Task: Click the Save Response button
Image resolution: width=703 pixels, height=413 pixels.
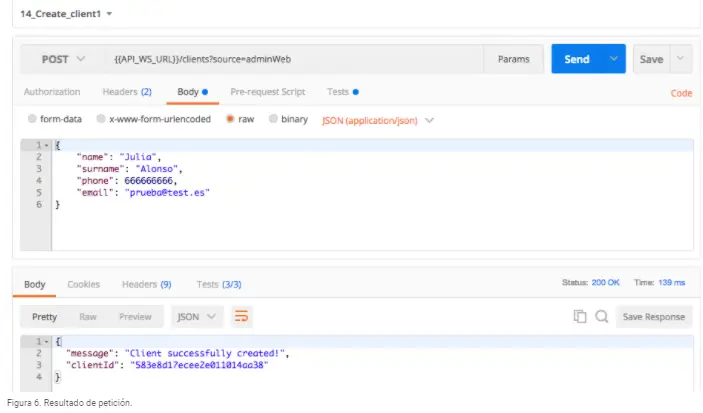Action: (654, 317)
